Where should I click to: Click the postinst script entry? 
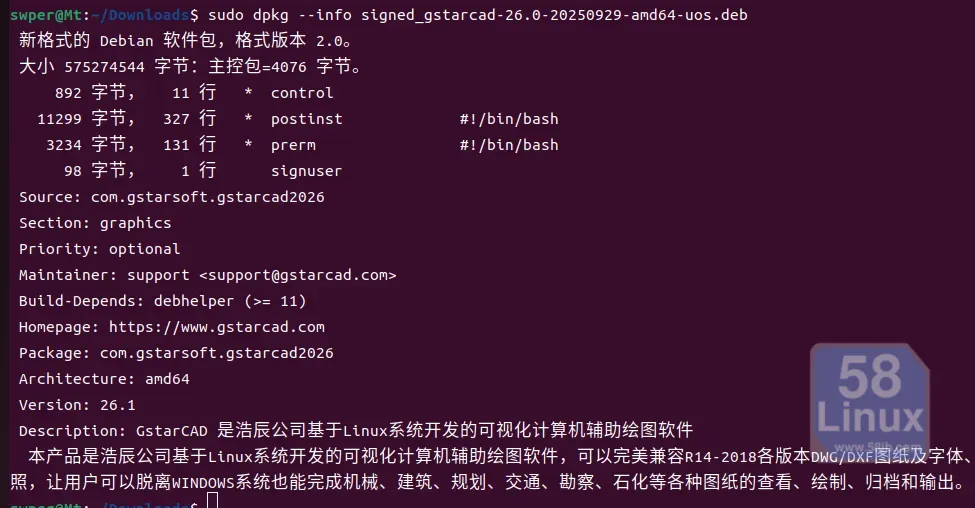point(306,119)
